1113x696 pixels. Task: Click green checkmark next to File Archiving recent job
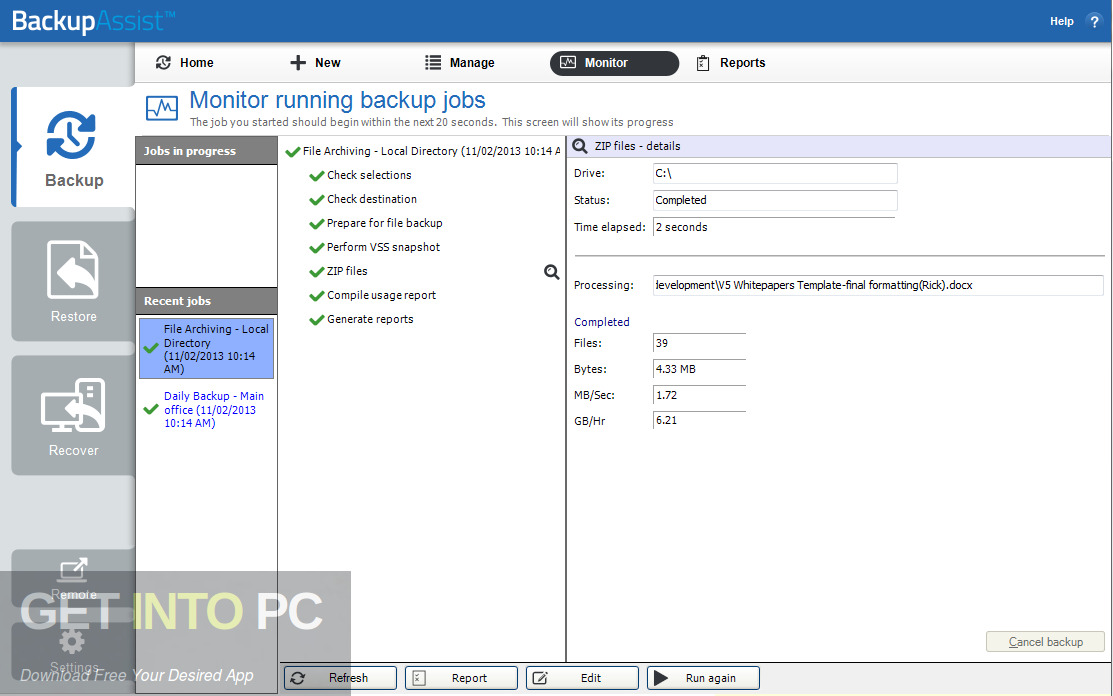click(x=150, y=348)
